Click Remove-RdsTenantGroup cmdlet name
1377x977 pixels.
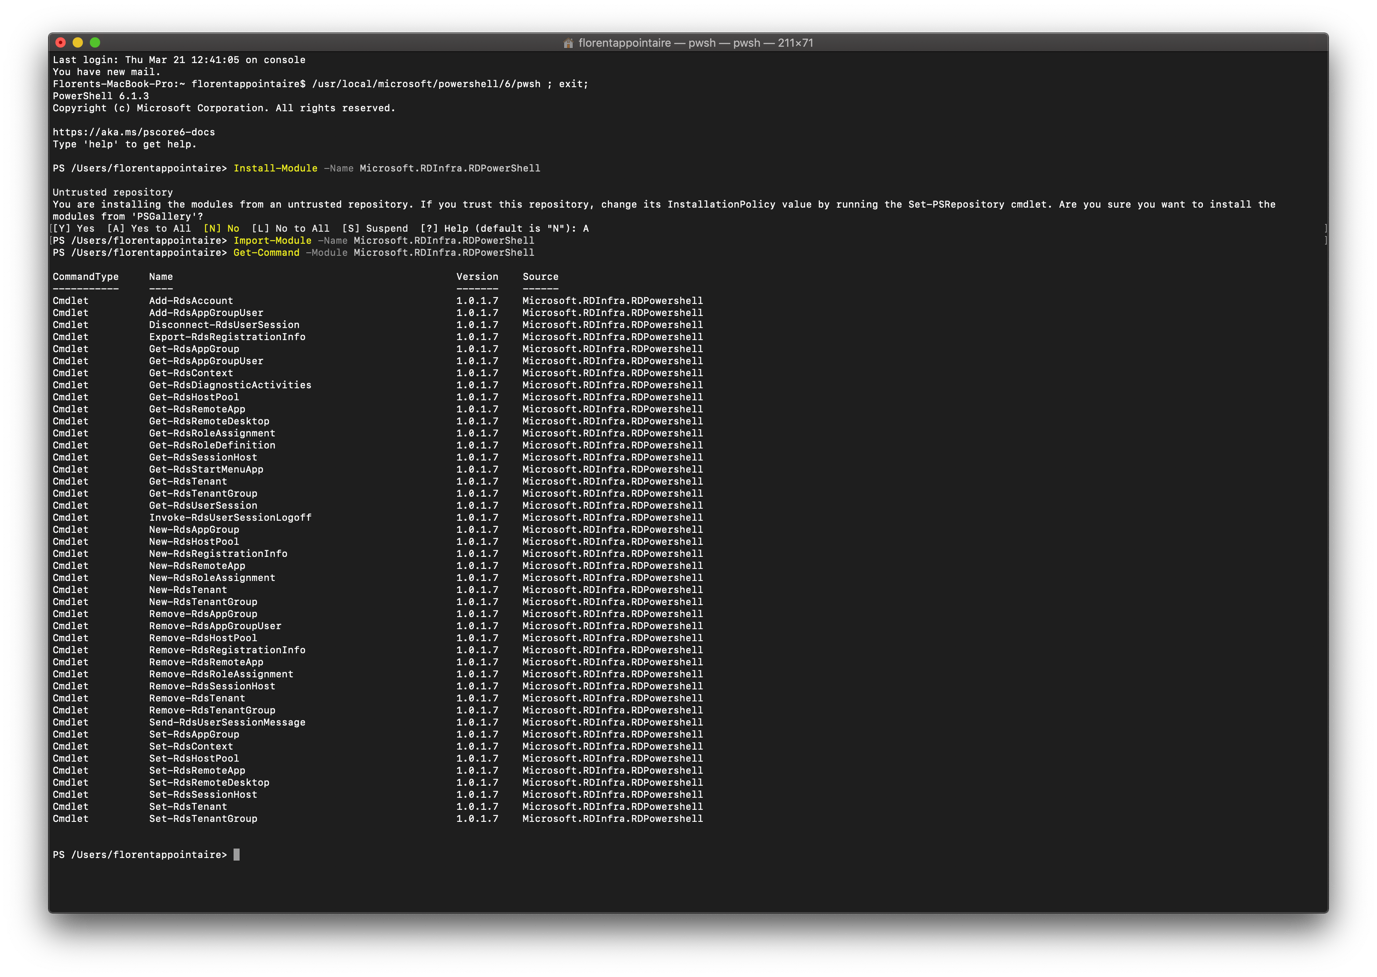tap(212, 710)
